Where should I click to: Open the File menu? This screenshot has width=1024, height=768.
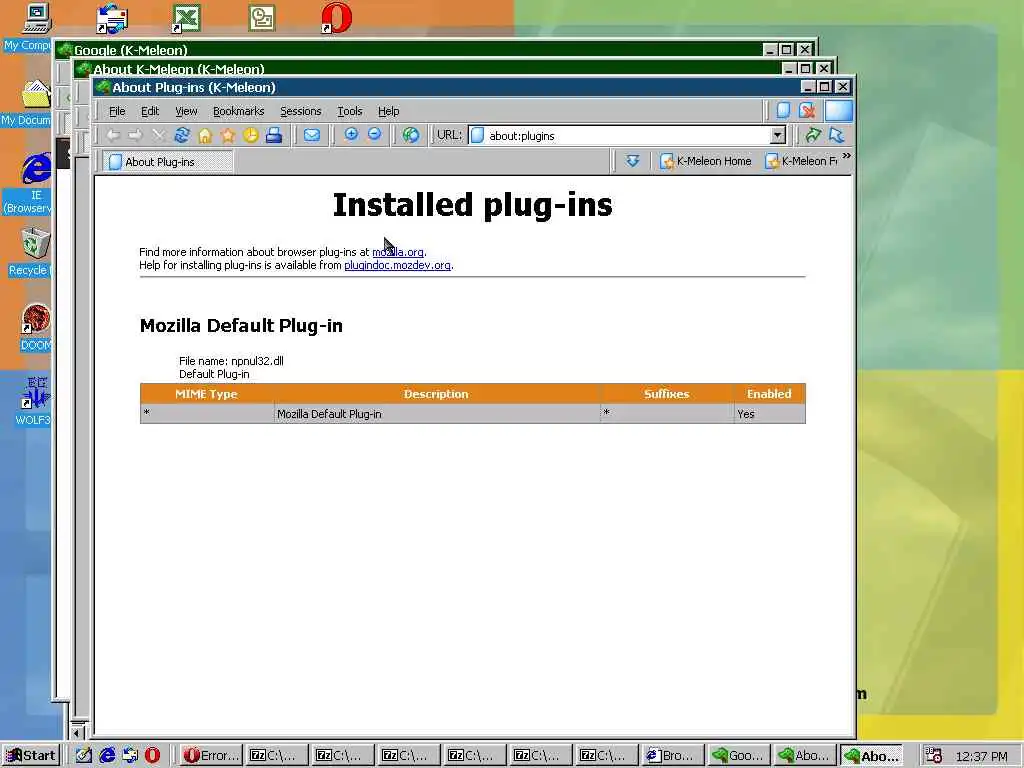[117, 111]
